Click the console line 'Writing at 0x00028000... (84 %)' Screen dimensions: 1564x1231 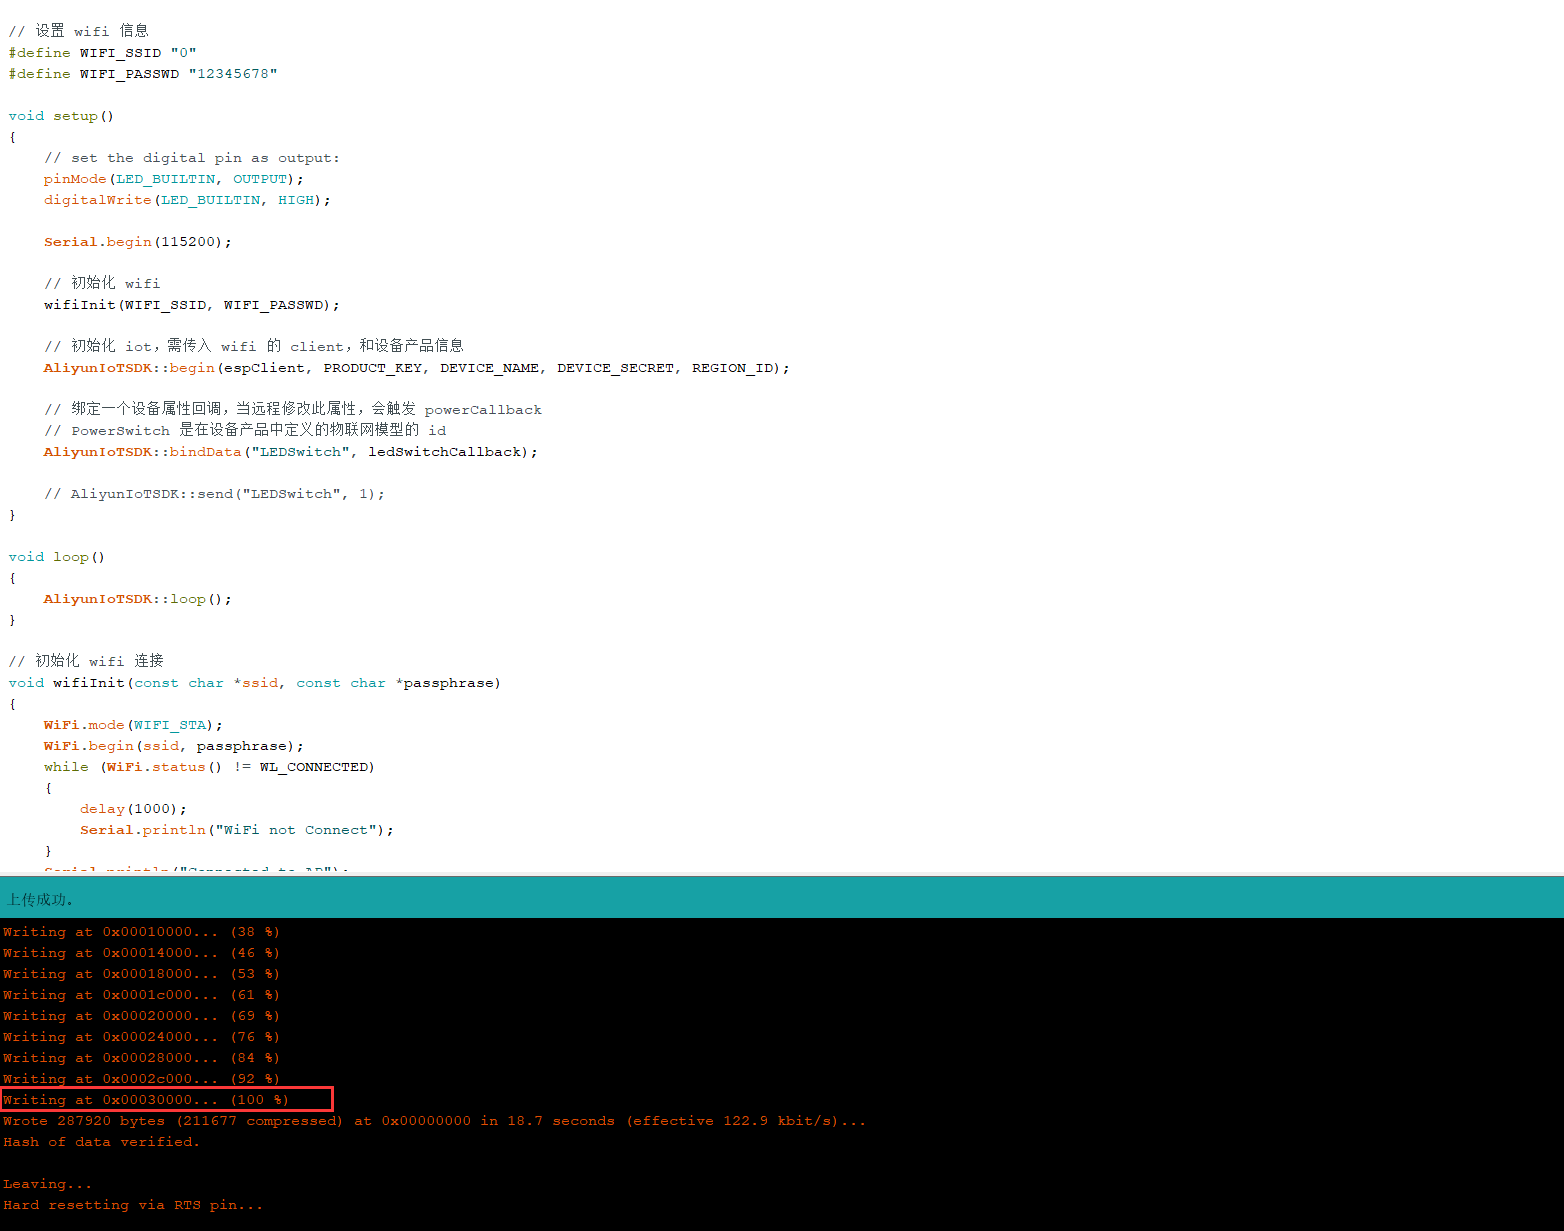click(141, 1058)
